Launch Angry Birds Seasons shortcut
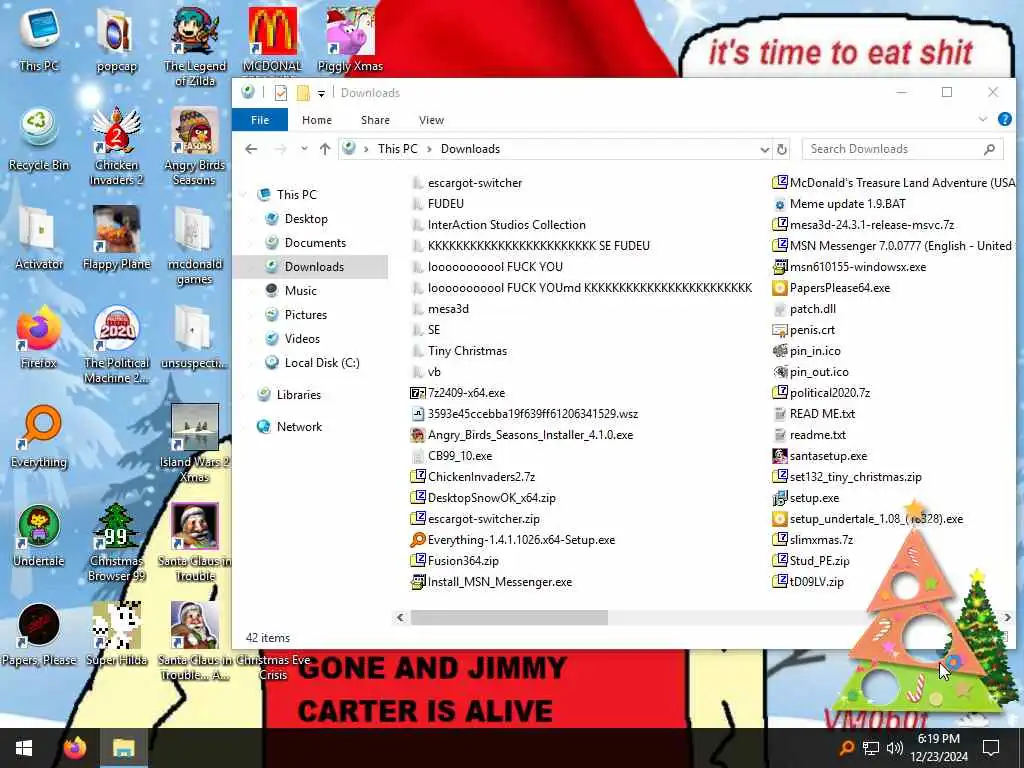 195,145
